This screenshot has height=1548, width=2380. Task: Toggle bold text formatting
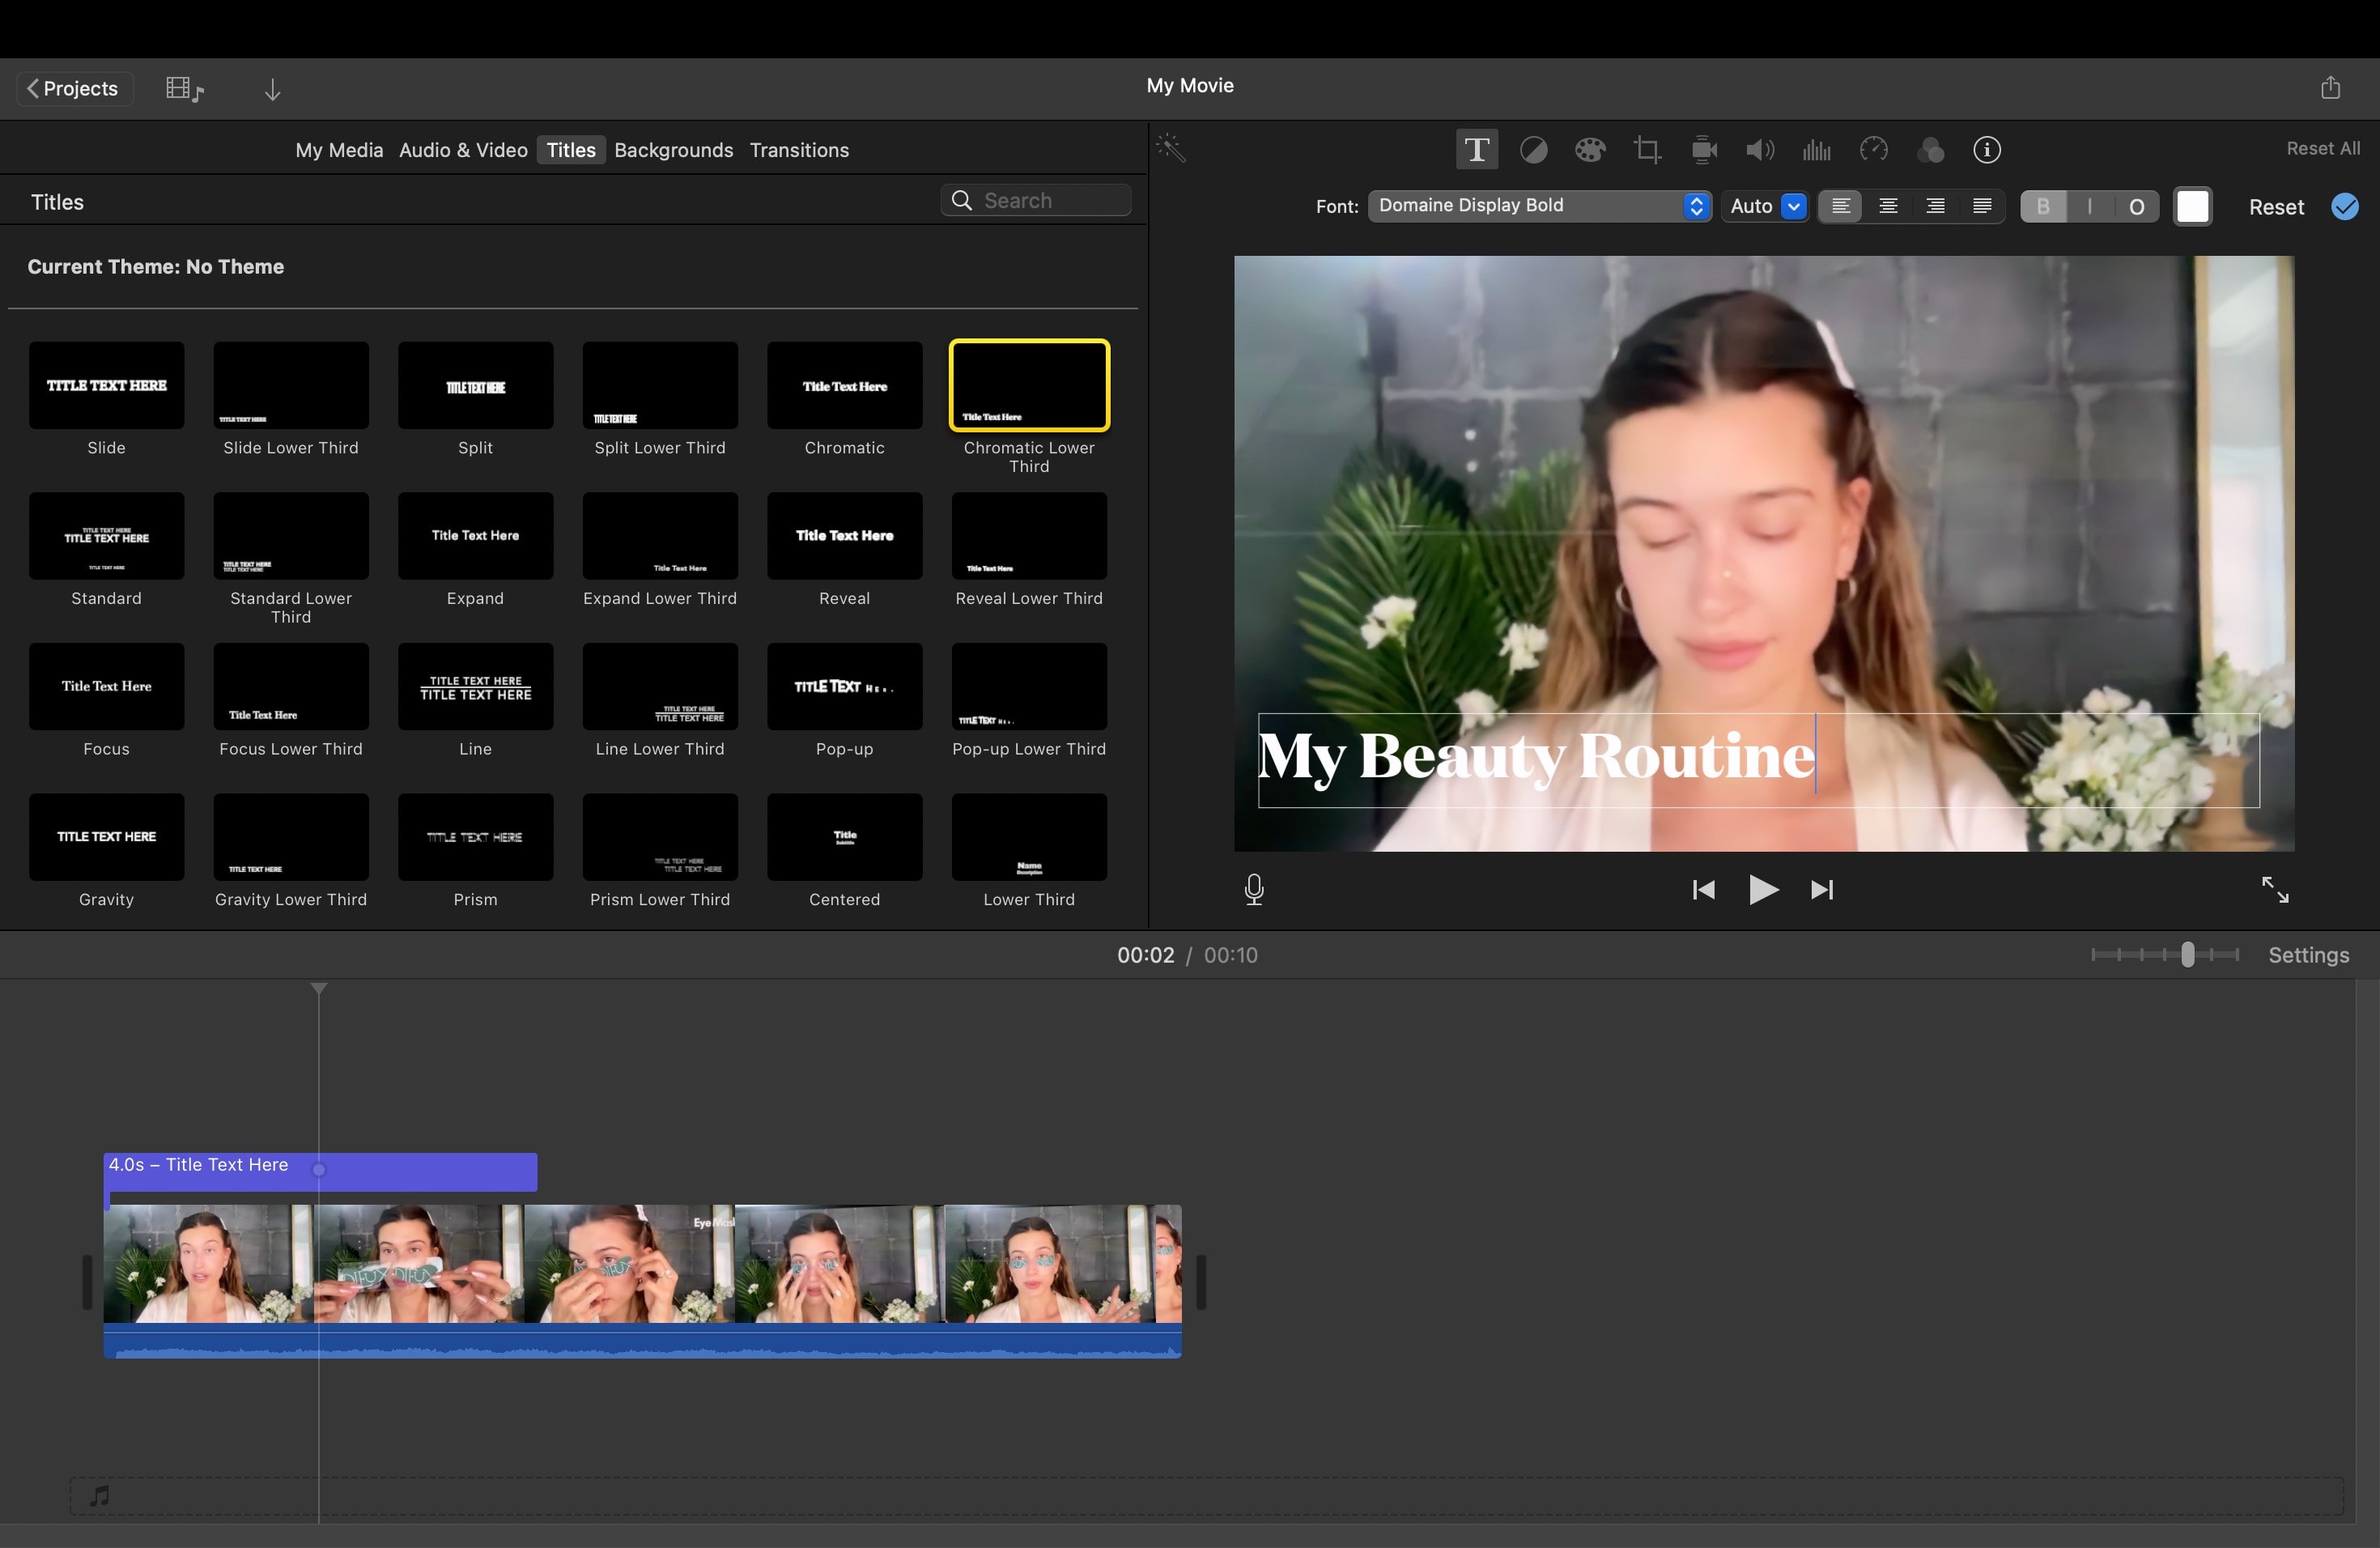point(2043,206)
